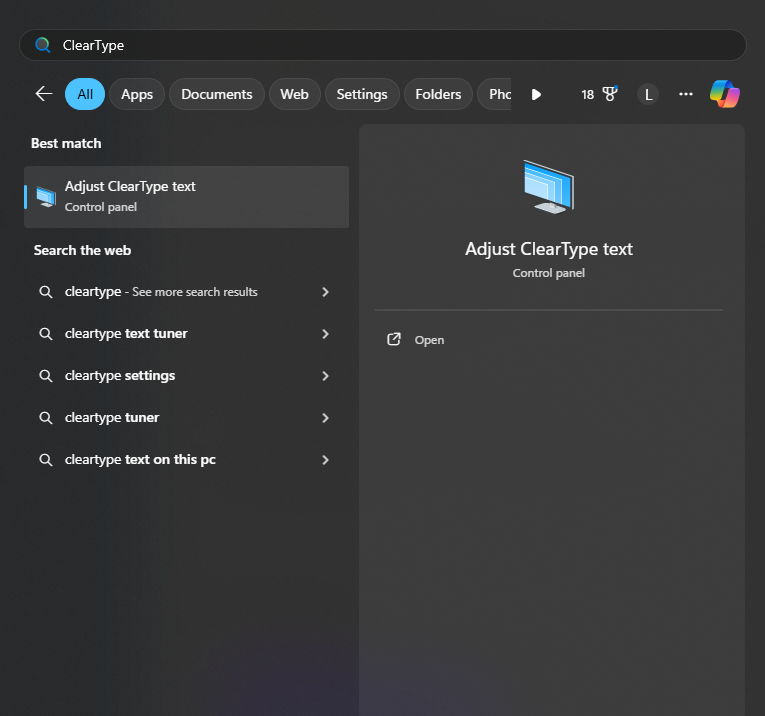Click the back arrow icon
765x716 pixels.
(43, 94)
